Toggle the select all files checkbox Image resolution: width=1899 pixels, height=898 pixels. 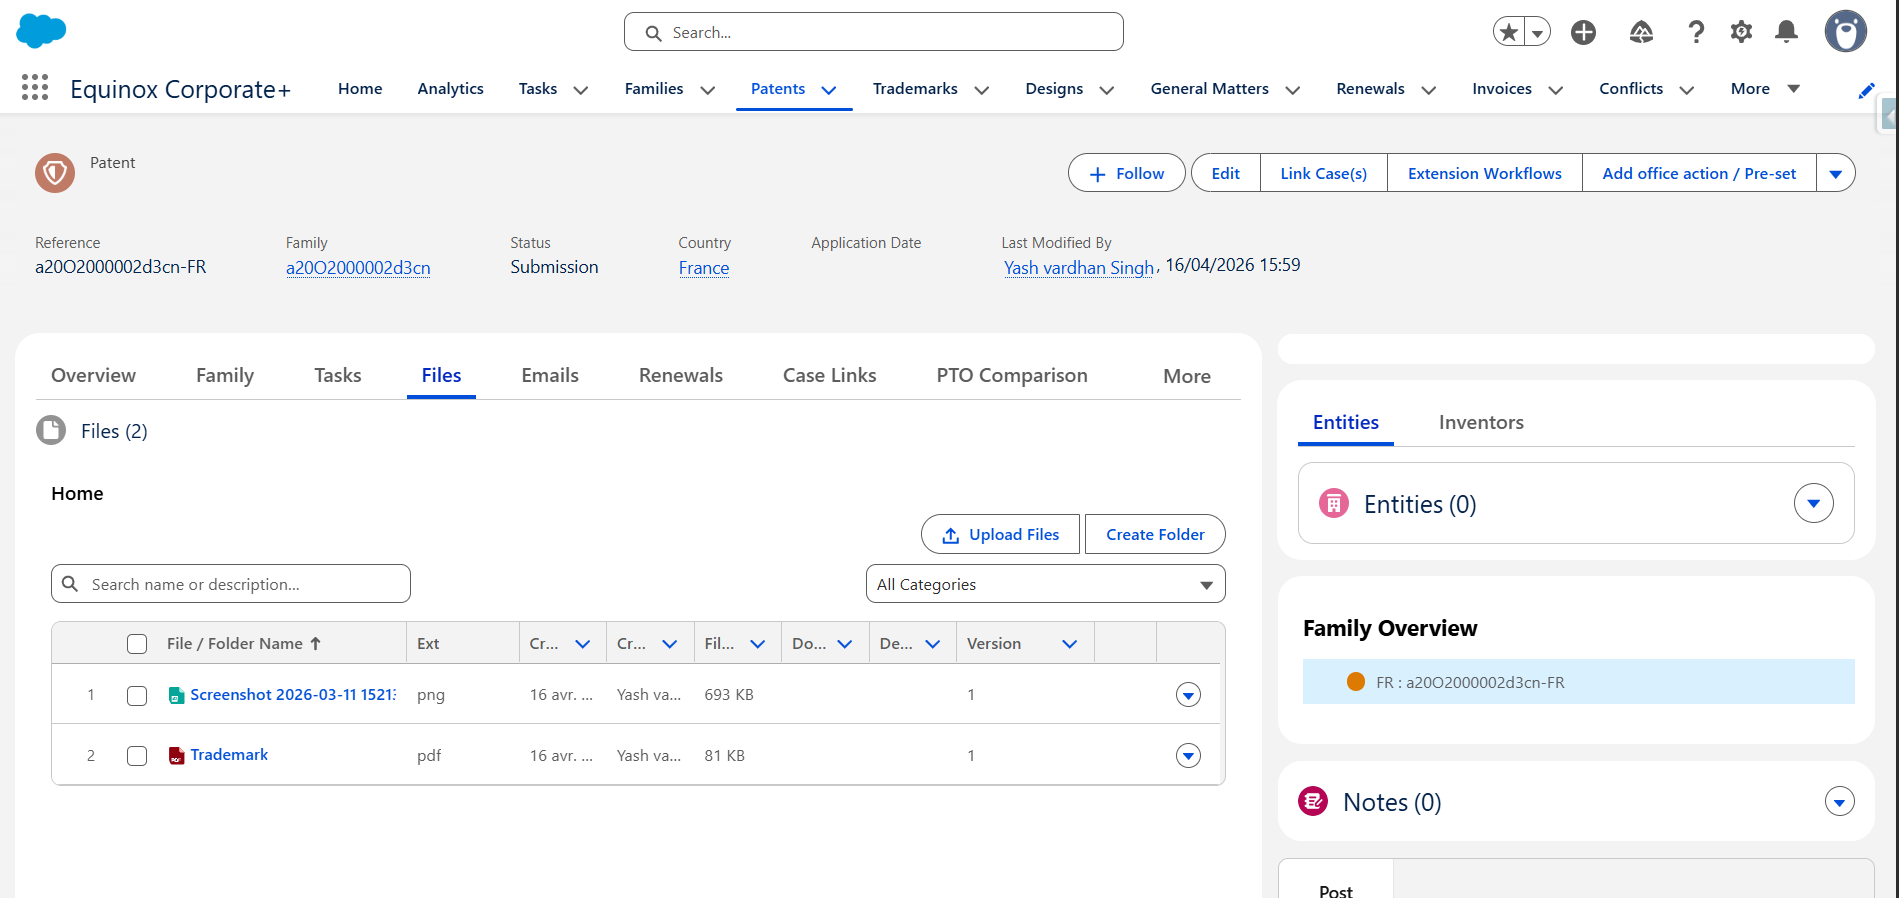coord(137,644)
